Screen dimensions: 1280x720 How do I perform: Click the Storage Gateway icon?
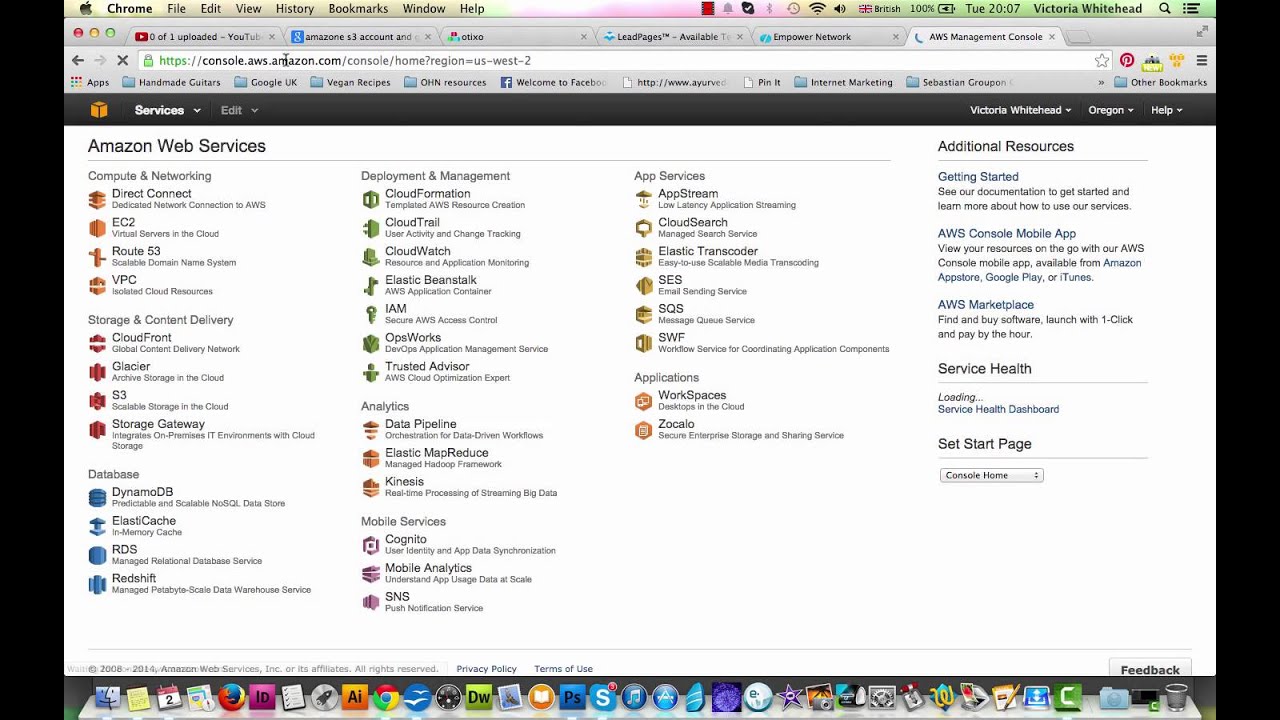[x=97, y=430]
